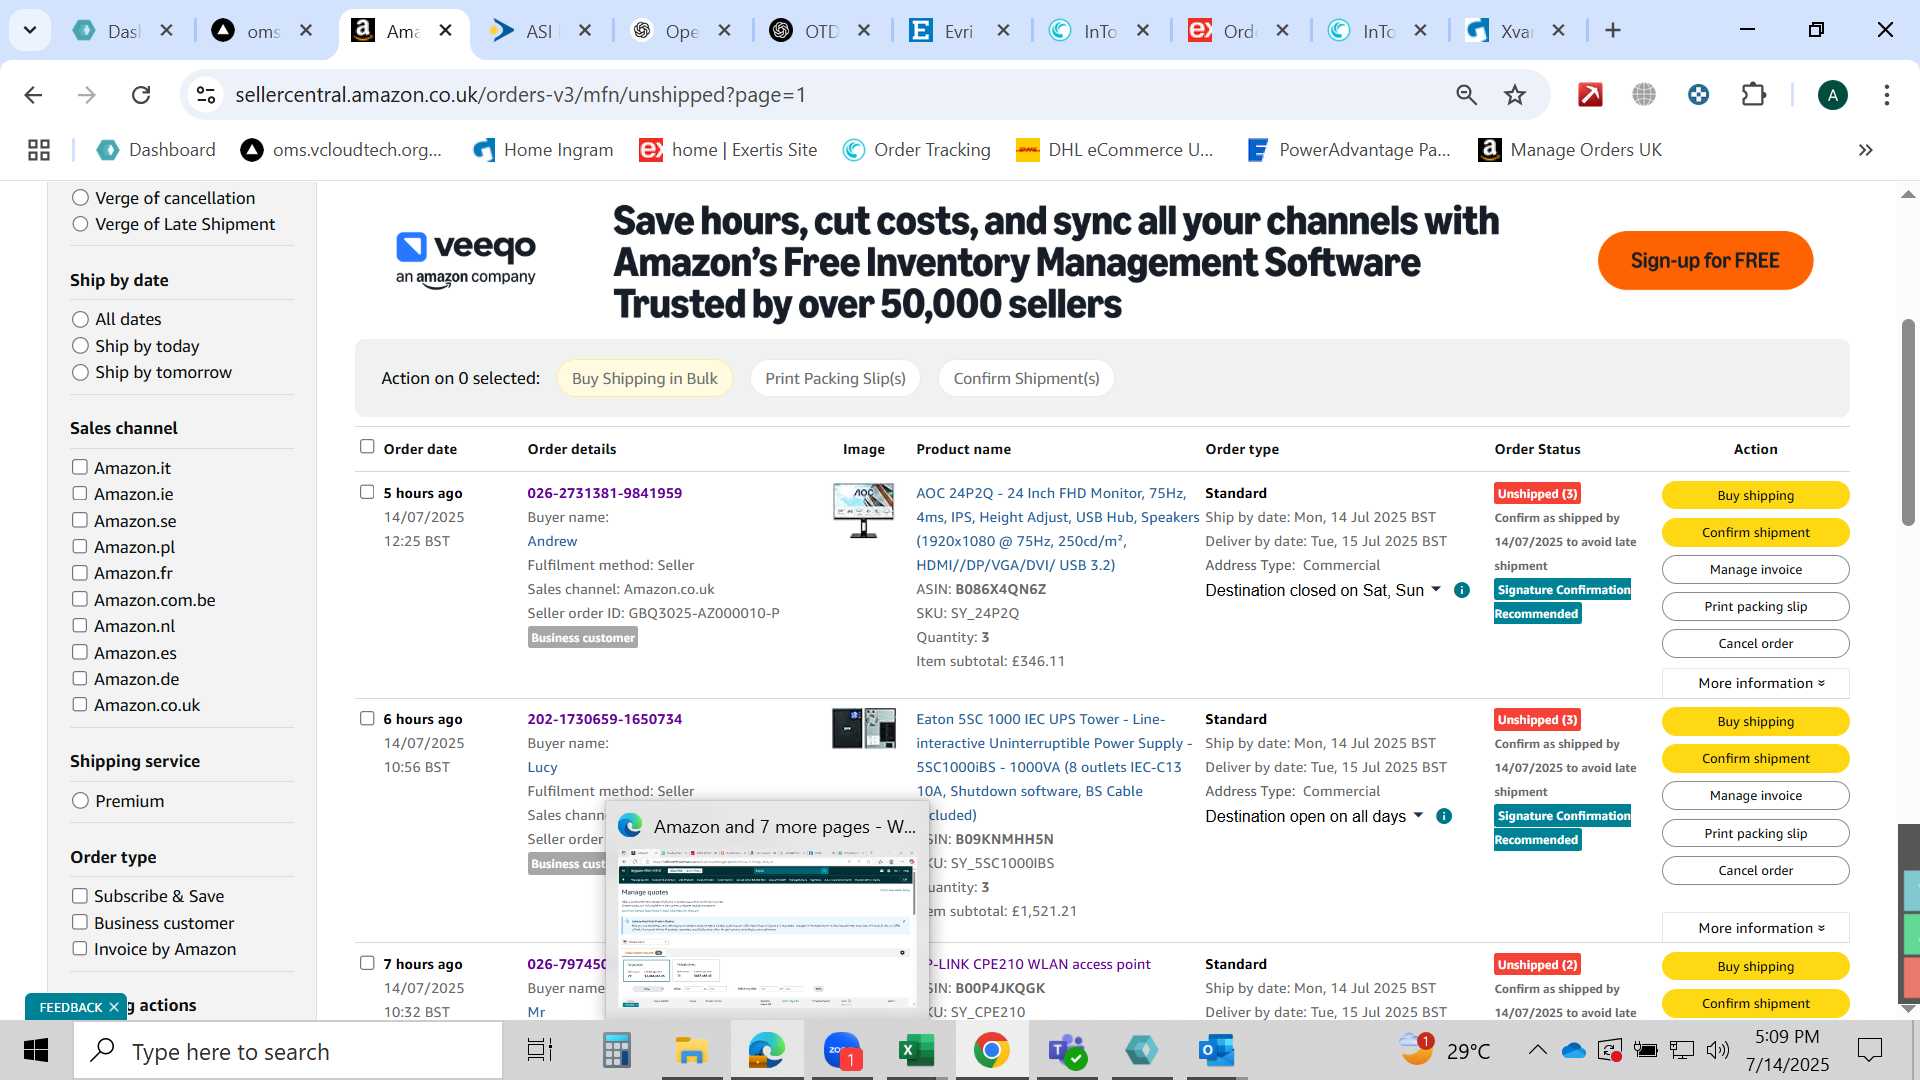Click the Windows search box
Viewport: 1920px width, 1080px height.
(290, 1051)
